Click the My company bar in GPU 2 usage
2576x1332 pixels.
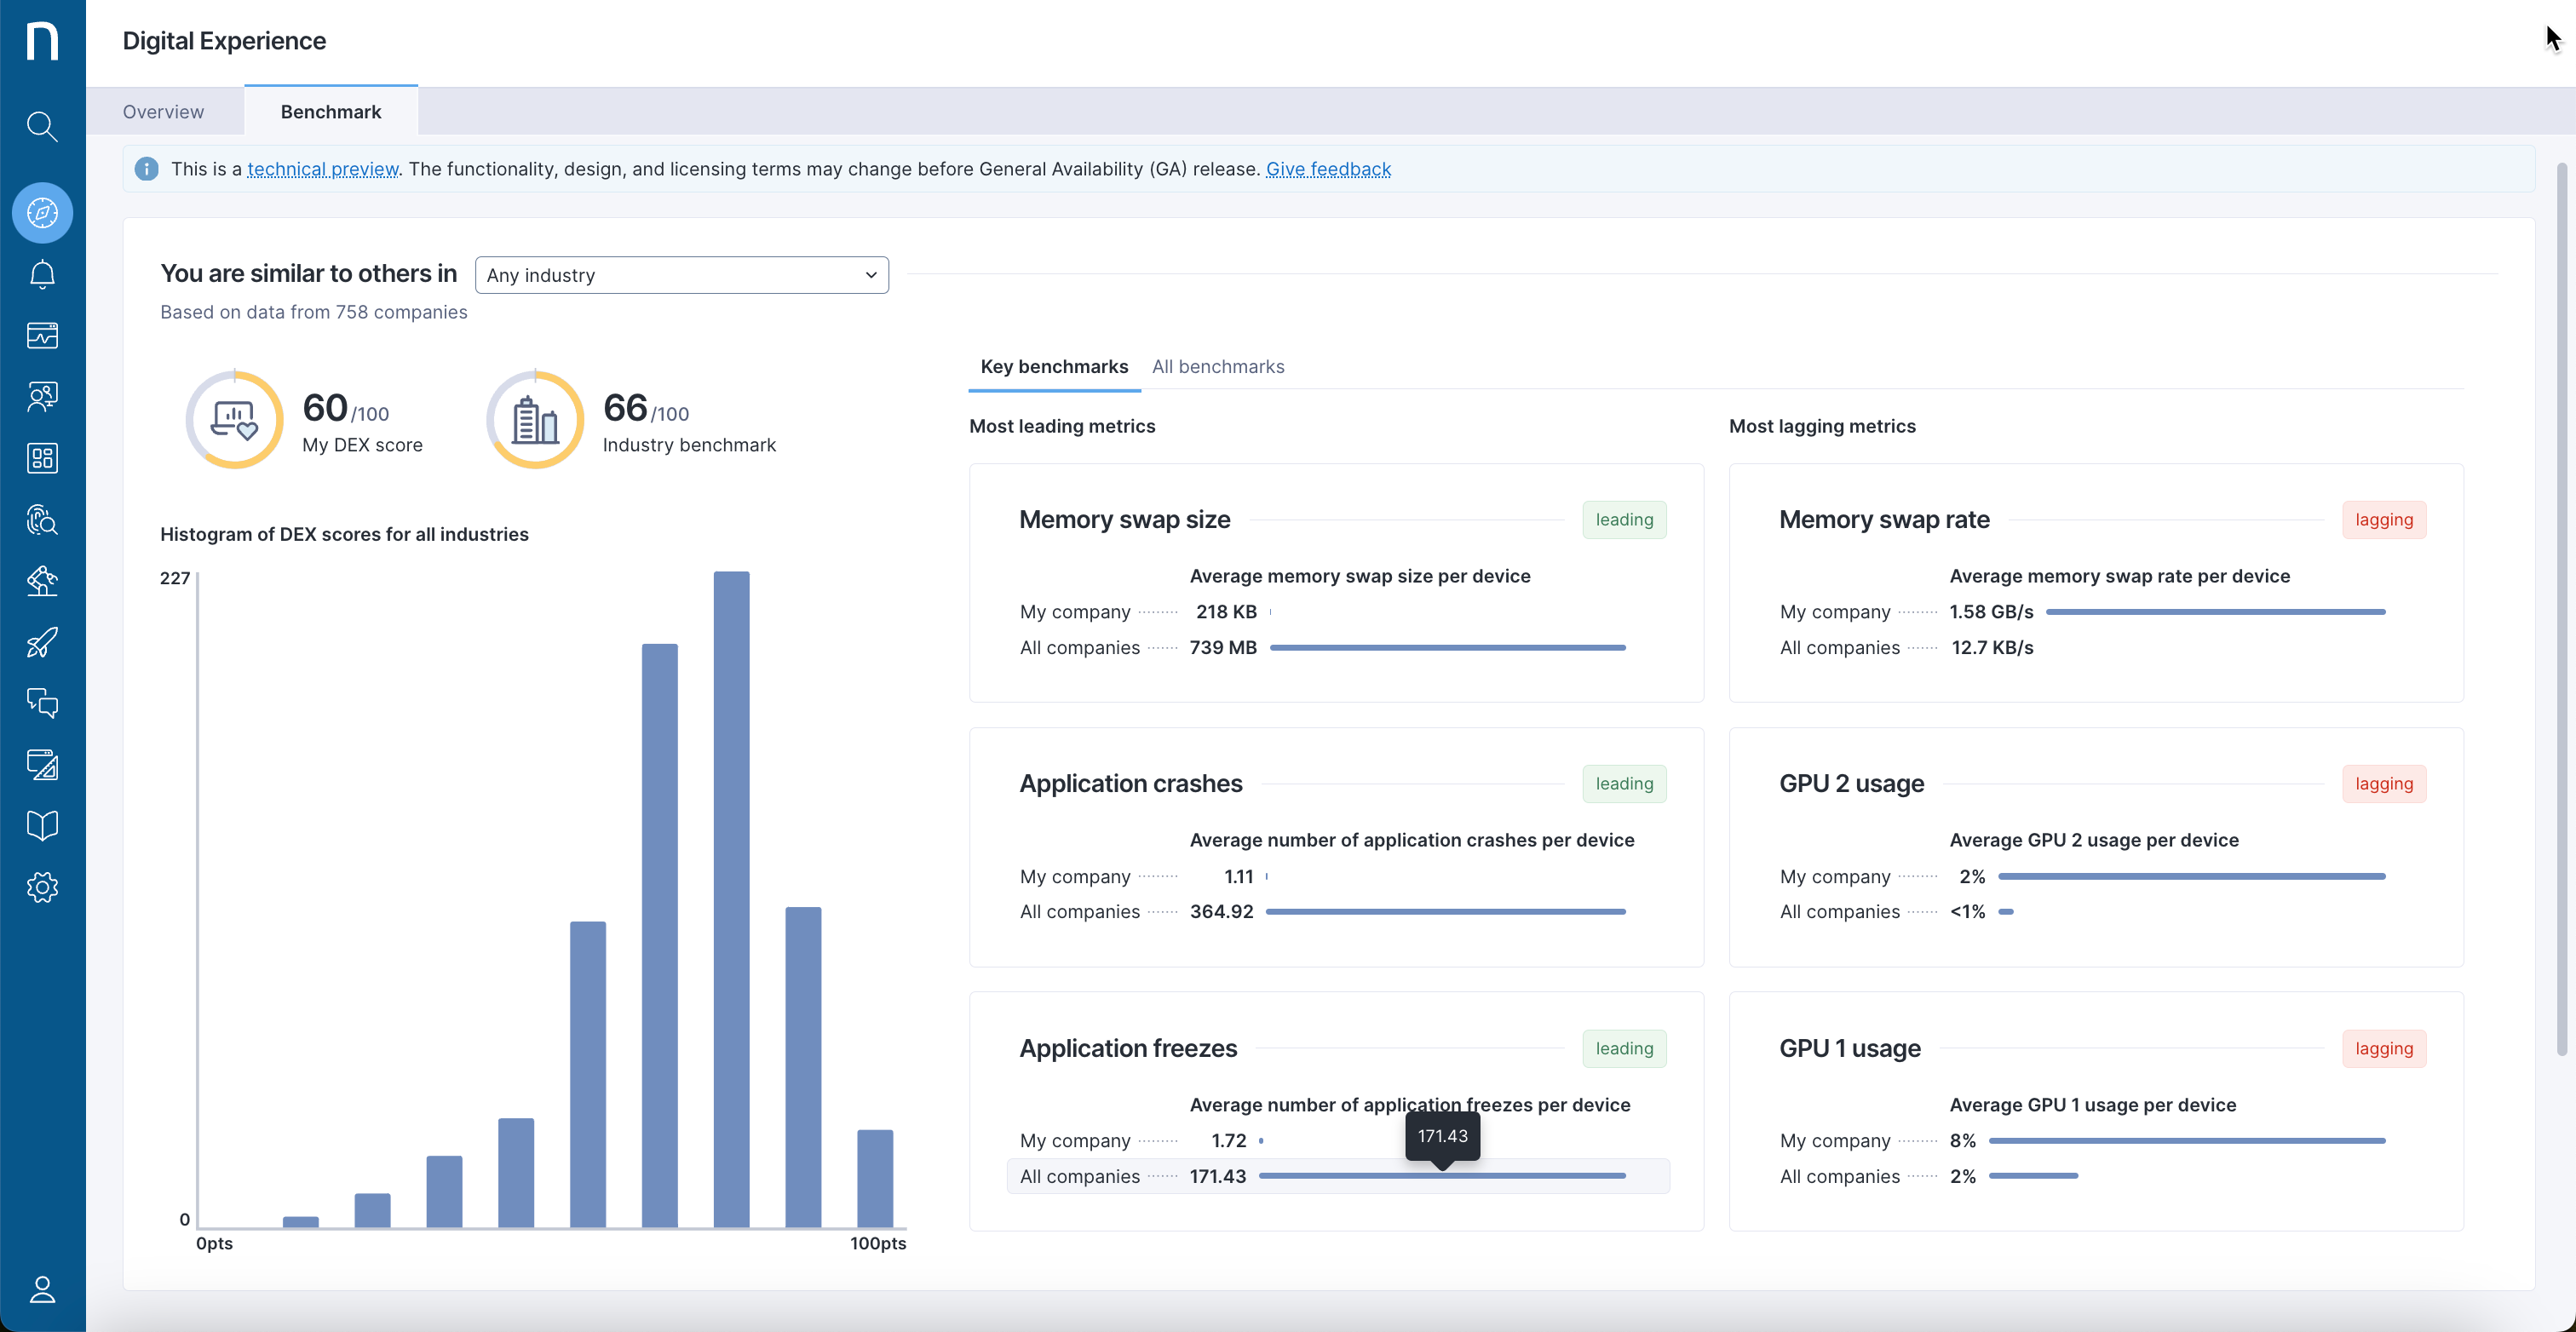2192,876
